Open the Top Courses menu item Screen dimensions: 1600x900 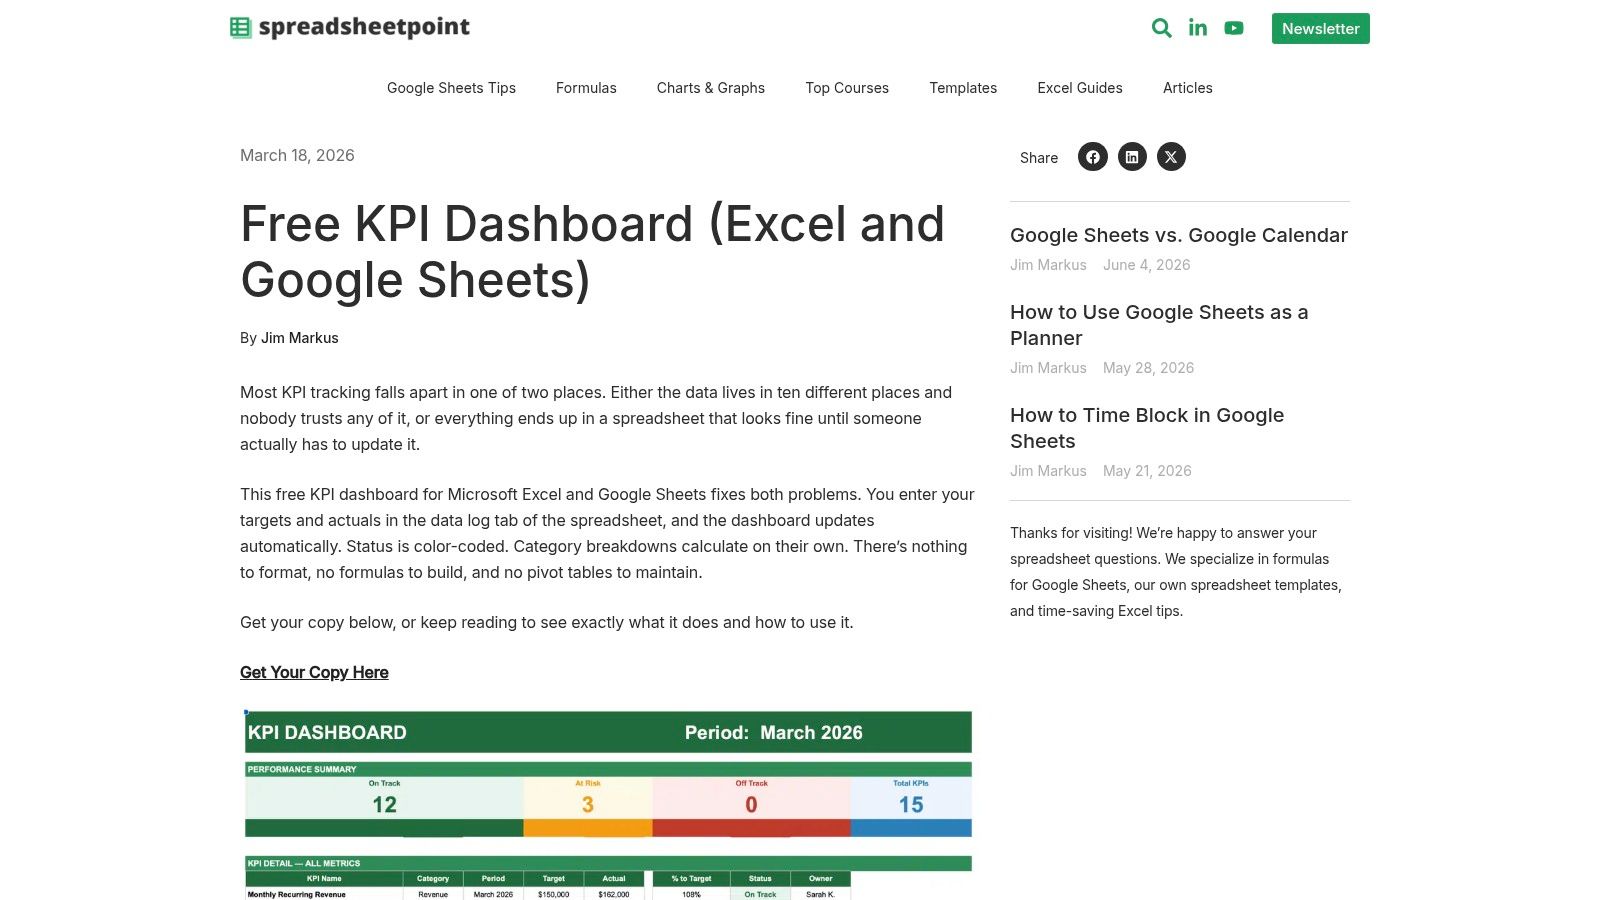(847, 88)
